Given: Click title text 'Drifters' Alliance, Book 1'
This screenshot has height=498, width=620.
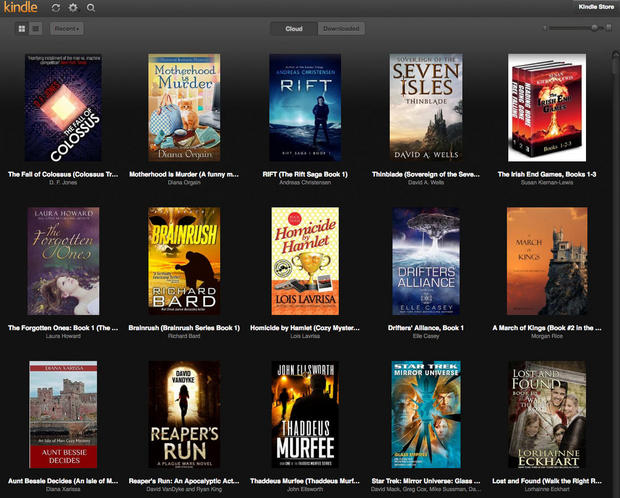Looking at the screenshot, I should click(x=426, y=328).
